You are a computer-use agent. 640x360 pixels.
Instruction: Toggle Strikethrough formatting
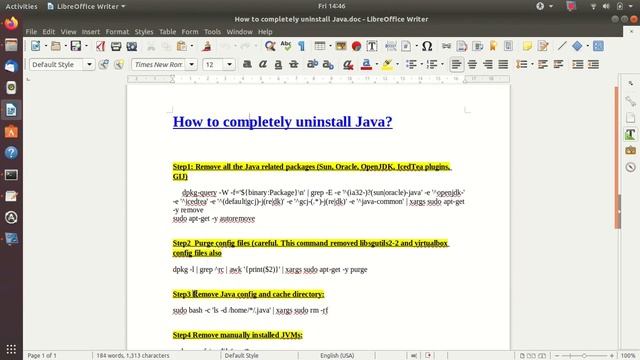click(x=293, y=64)
